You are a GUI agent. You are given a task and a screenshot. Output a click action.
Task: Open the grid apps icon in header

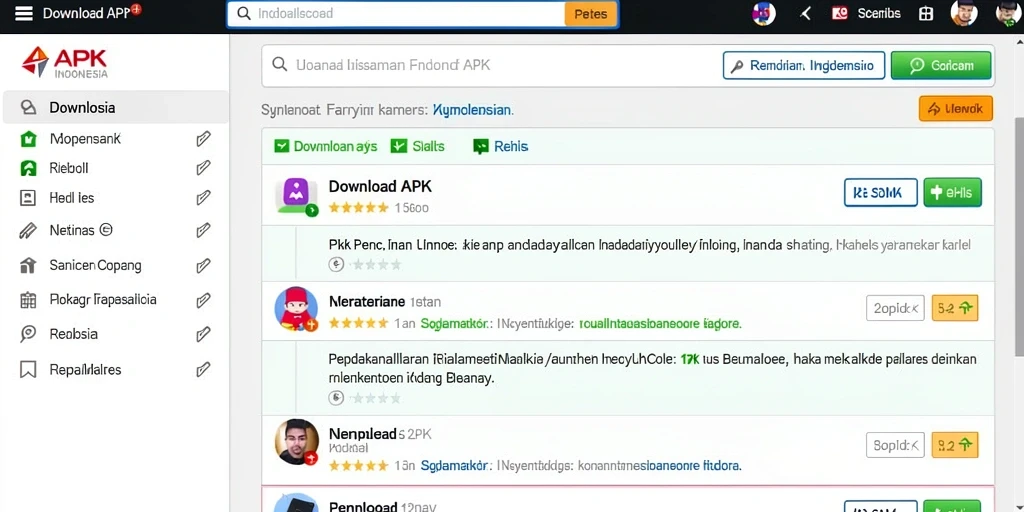pyautogui.click(x=925, y=14)
